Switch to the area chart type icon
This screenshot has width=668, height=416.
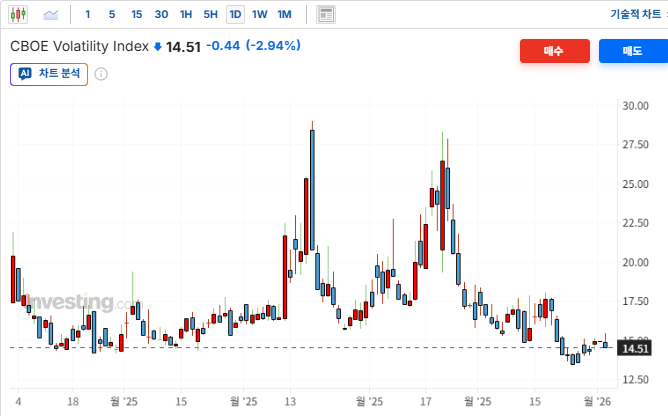tap(51, 15)
